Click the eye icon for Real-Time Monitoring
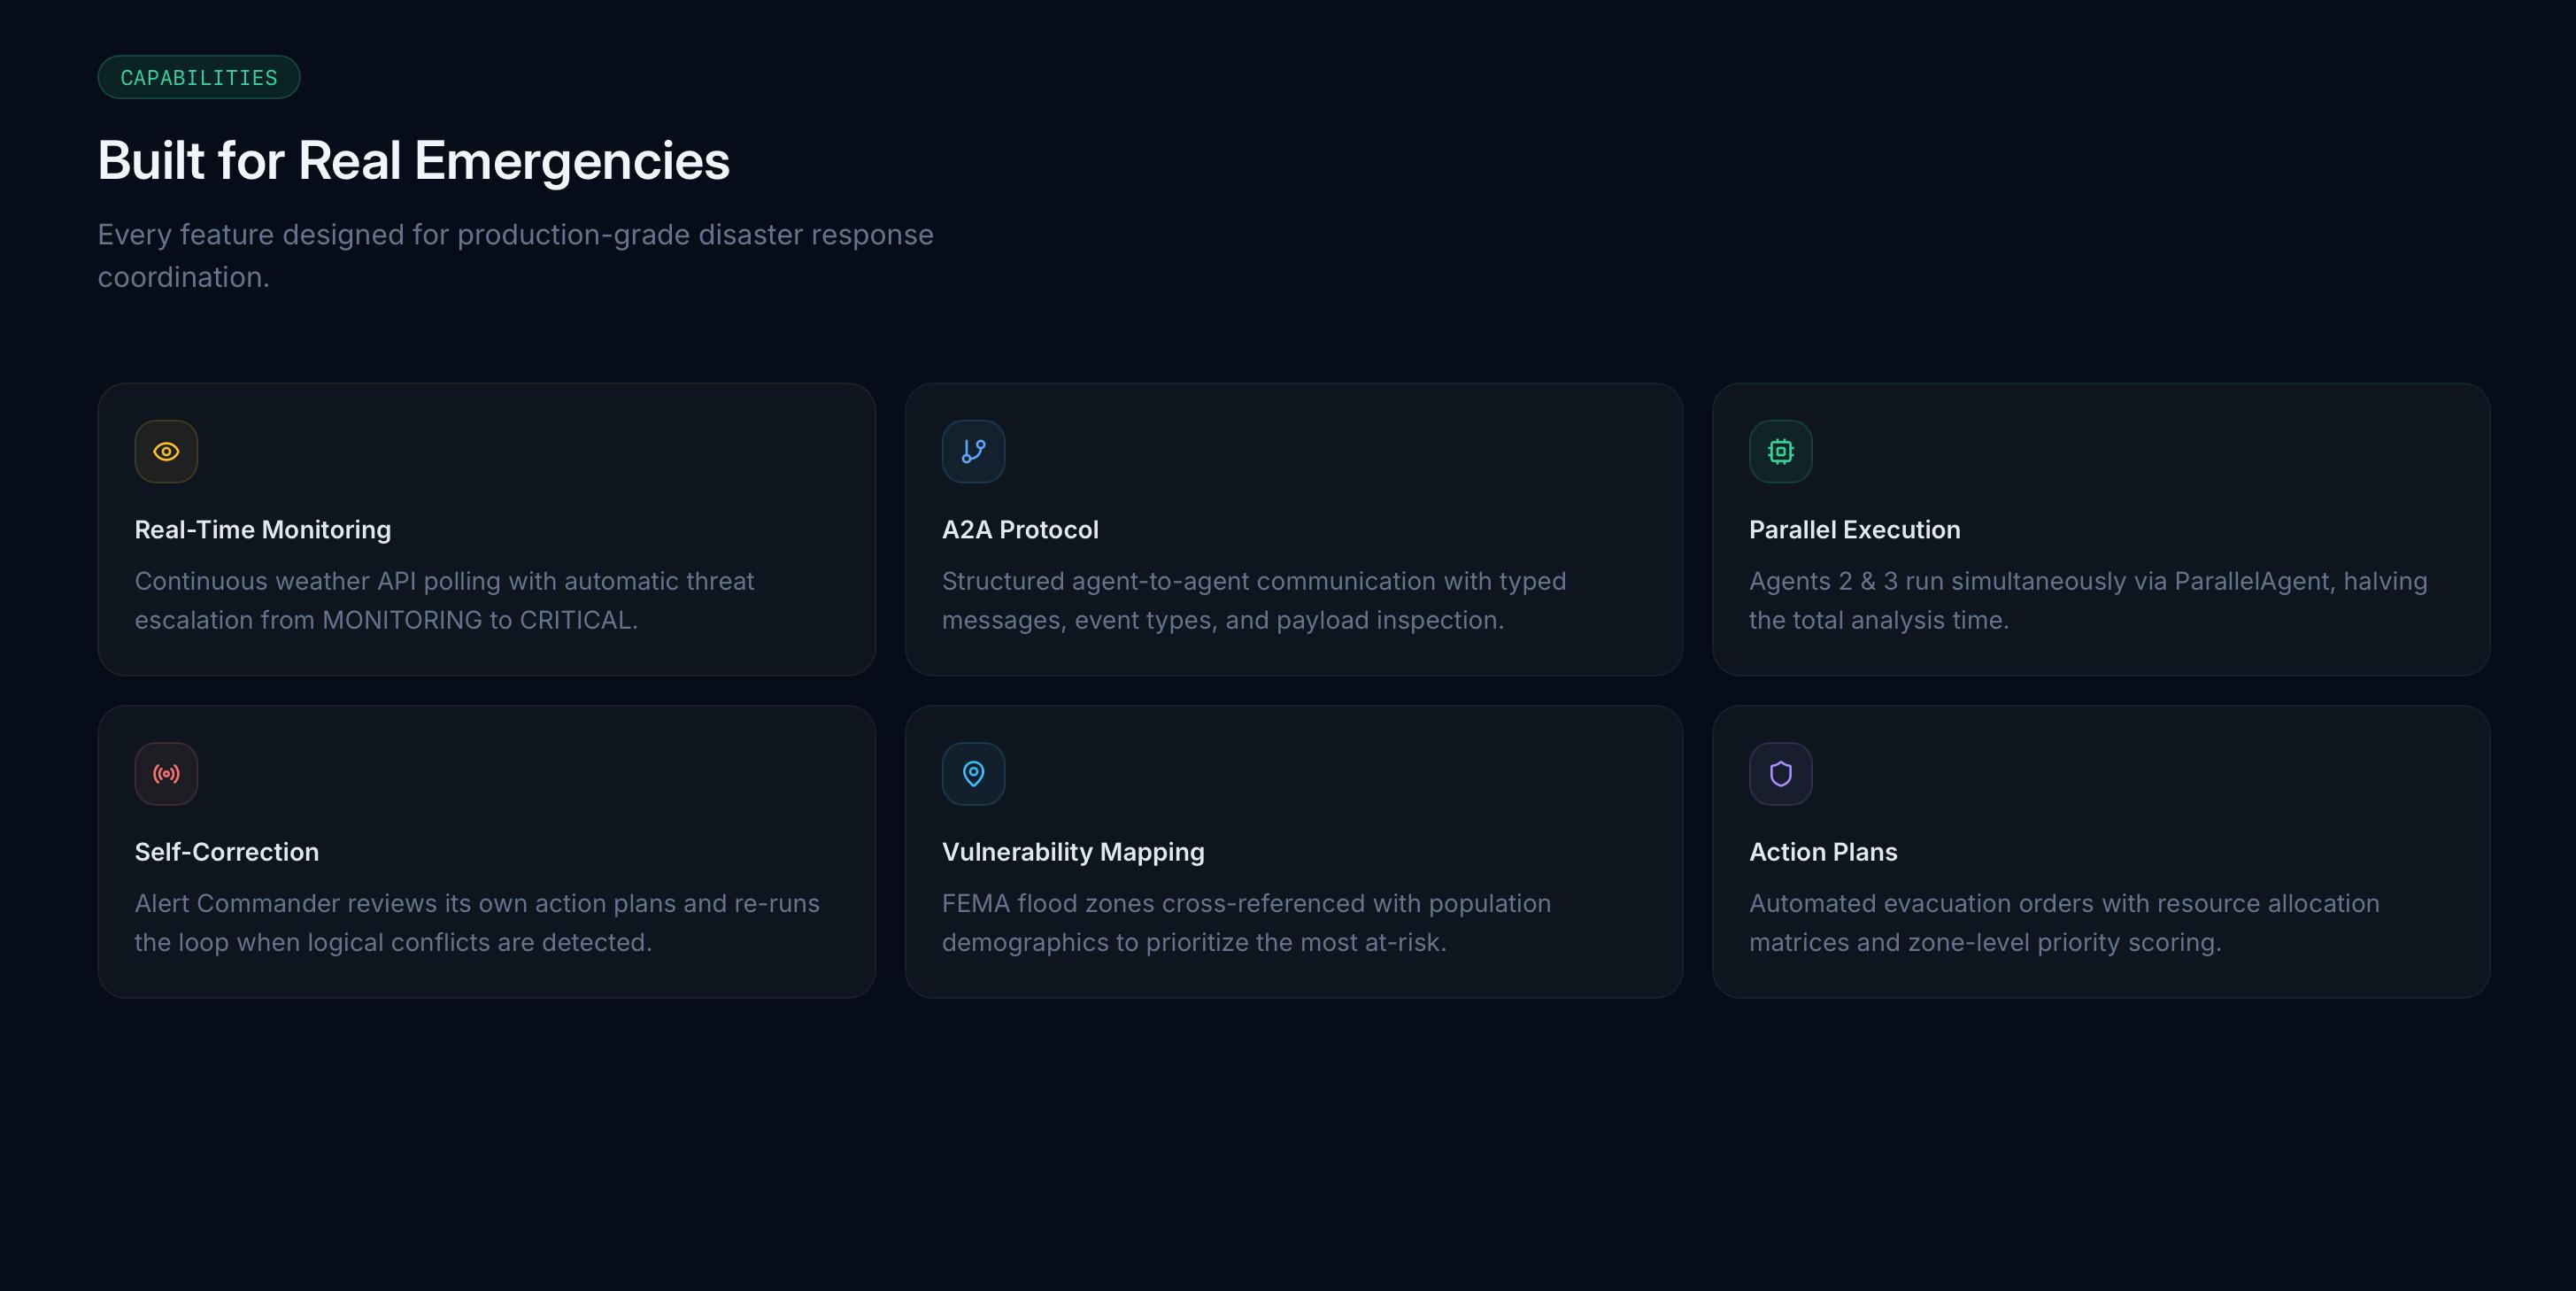2576x1291 pixels. coord(166,451)
